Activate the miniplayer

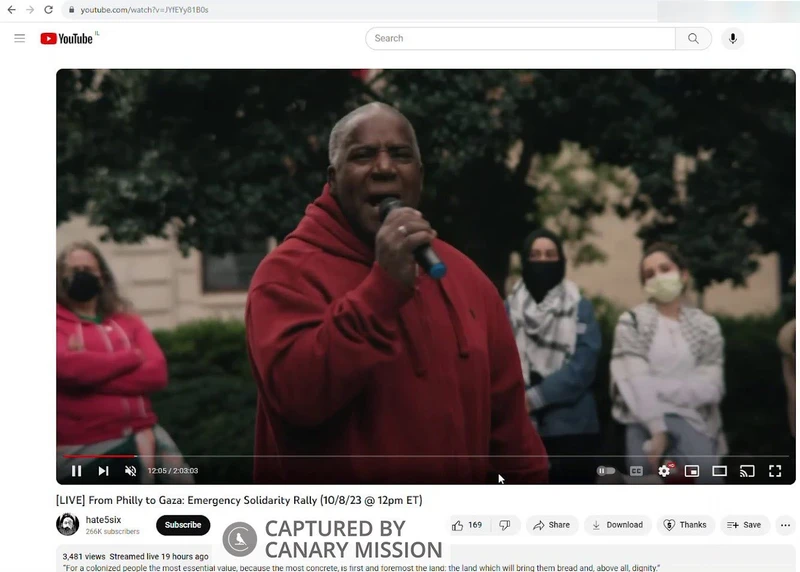(x=691, y=471)
